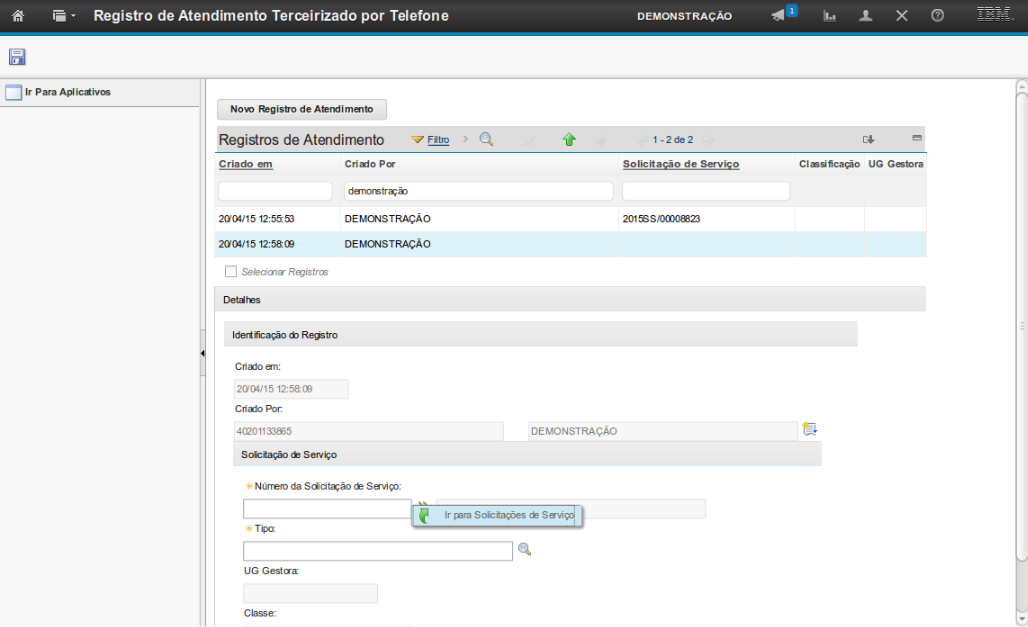Collapse the Registros de Atendimento table
This screenshot has width=1028, height=627.
[916, 138]
